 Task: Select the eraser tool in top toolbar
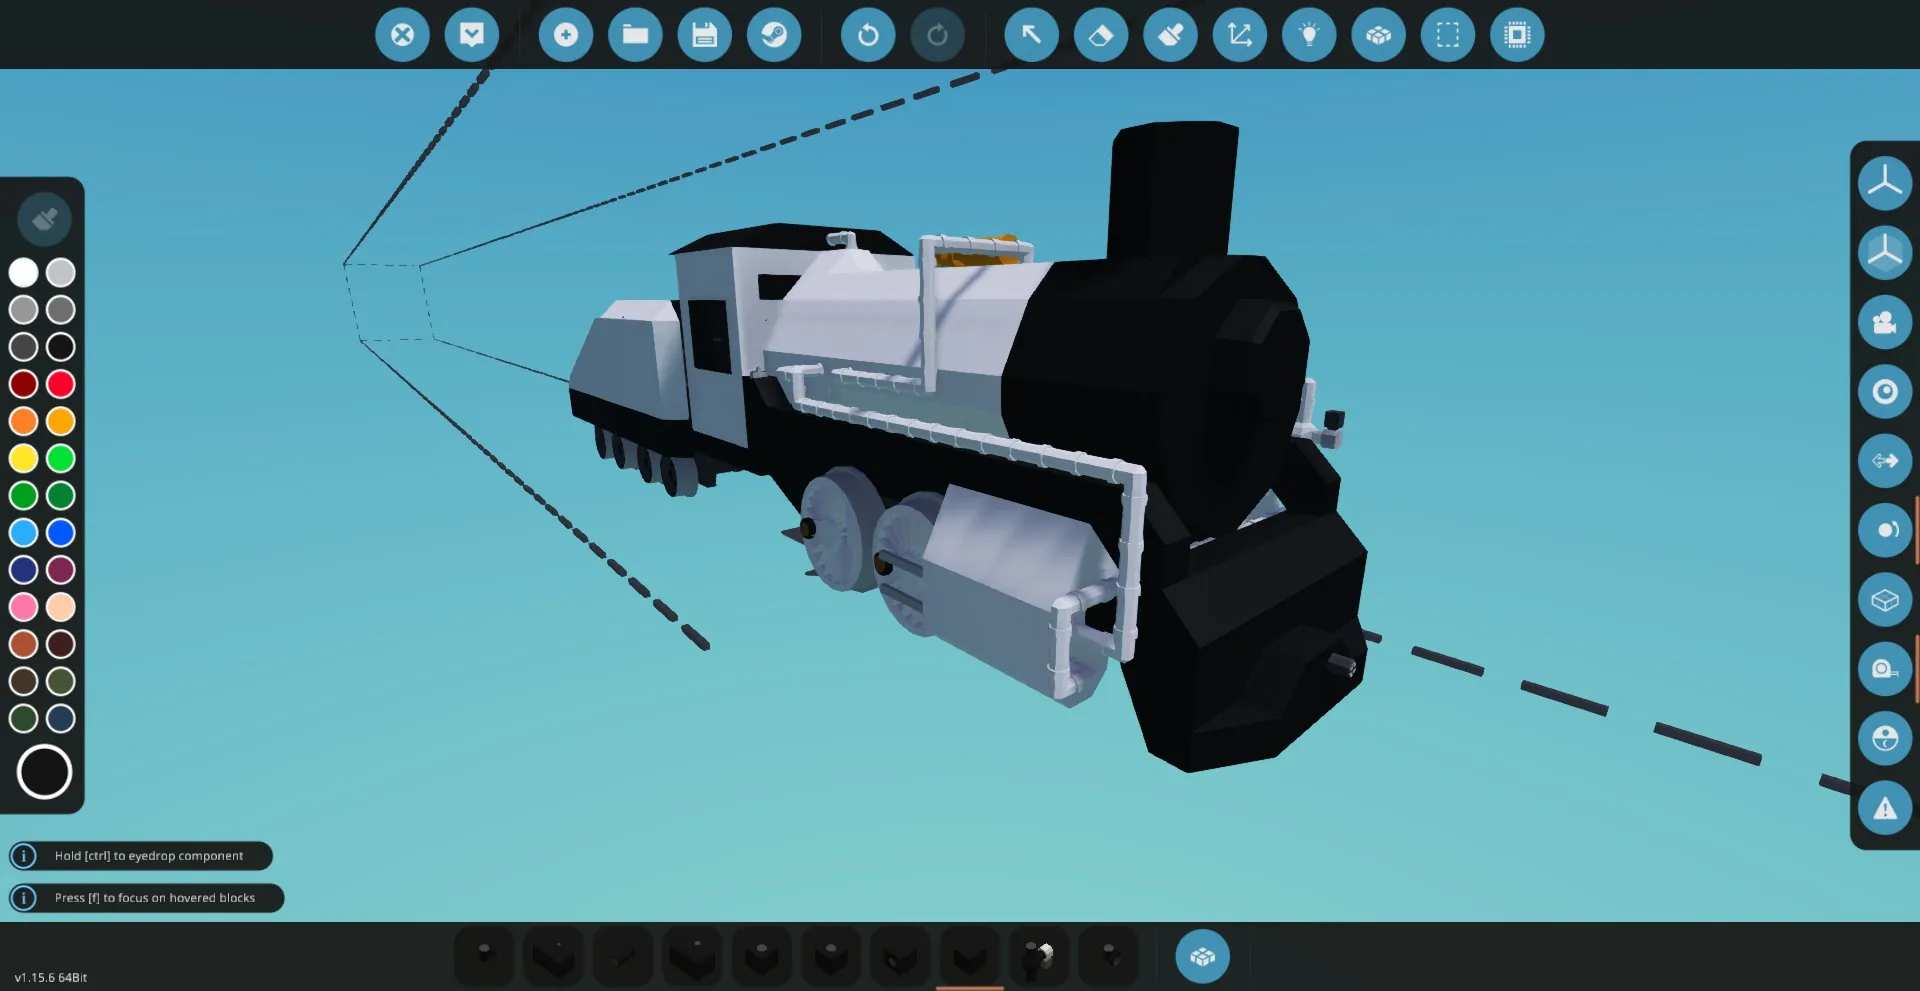1100,35
